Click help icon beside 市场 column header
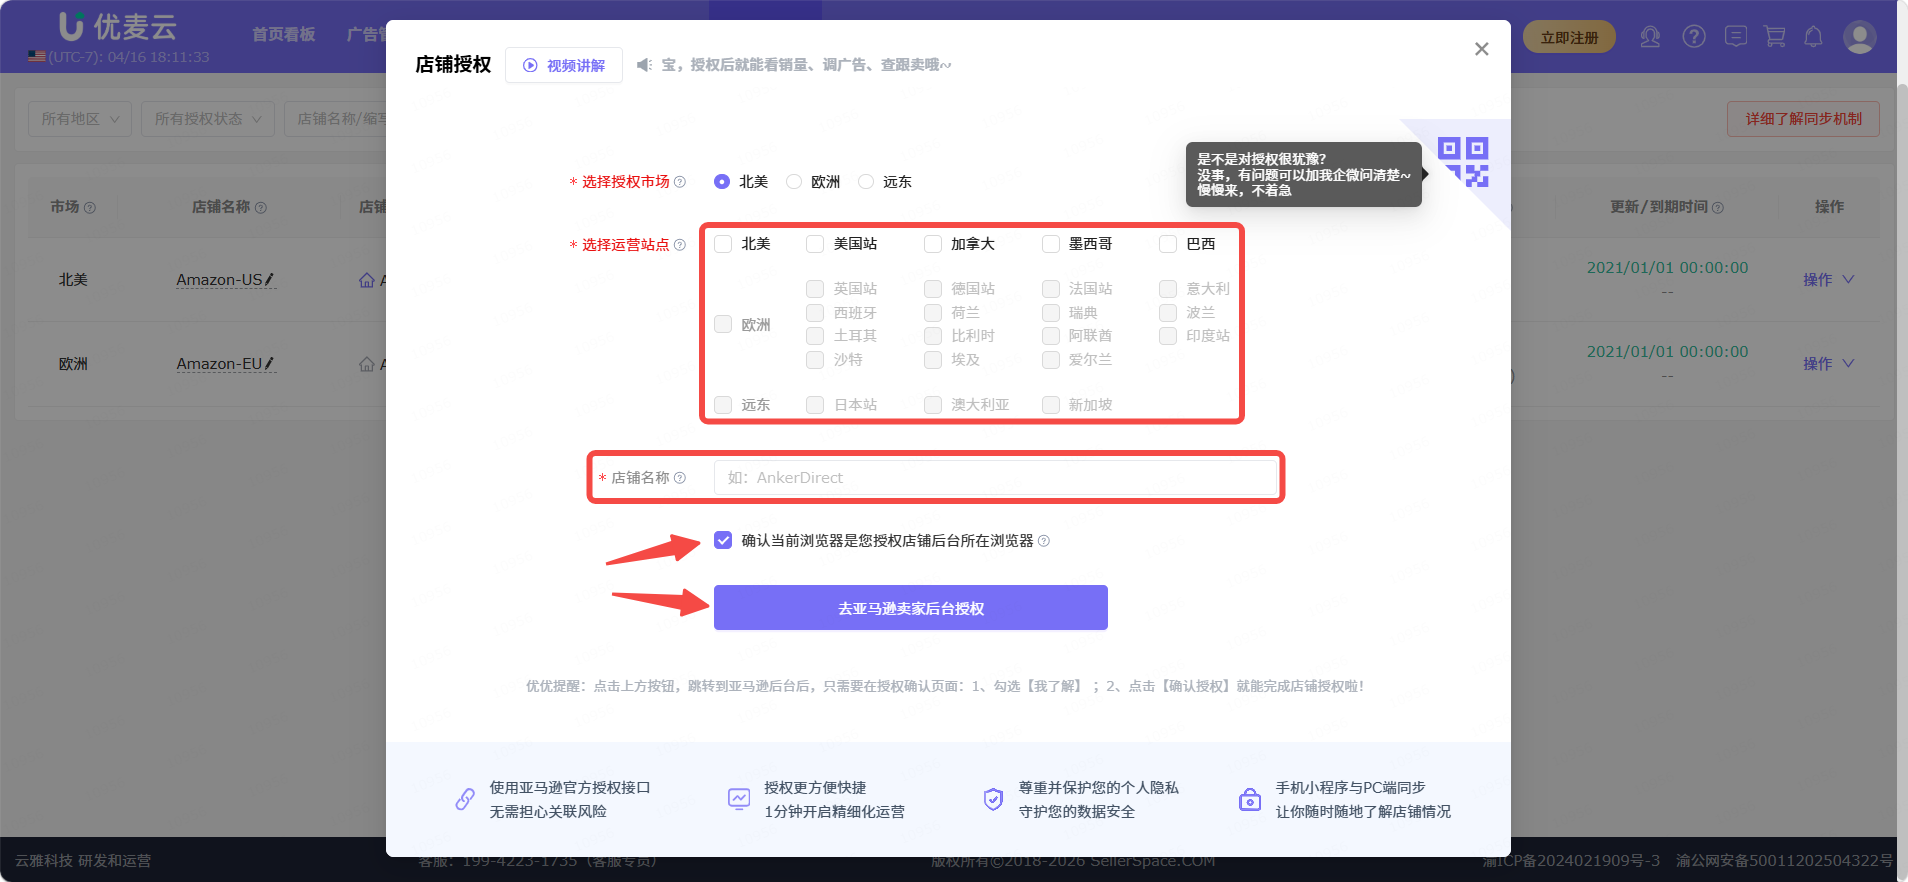 tap(90, 208)
